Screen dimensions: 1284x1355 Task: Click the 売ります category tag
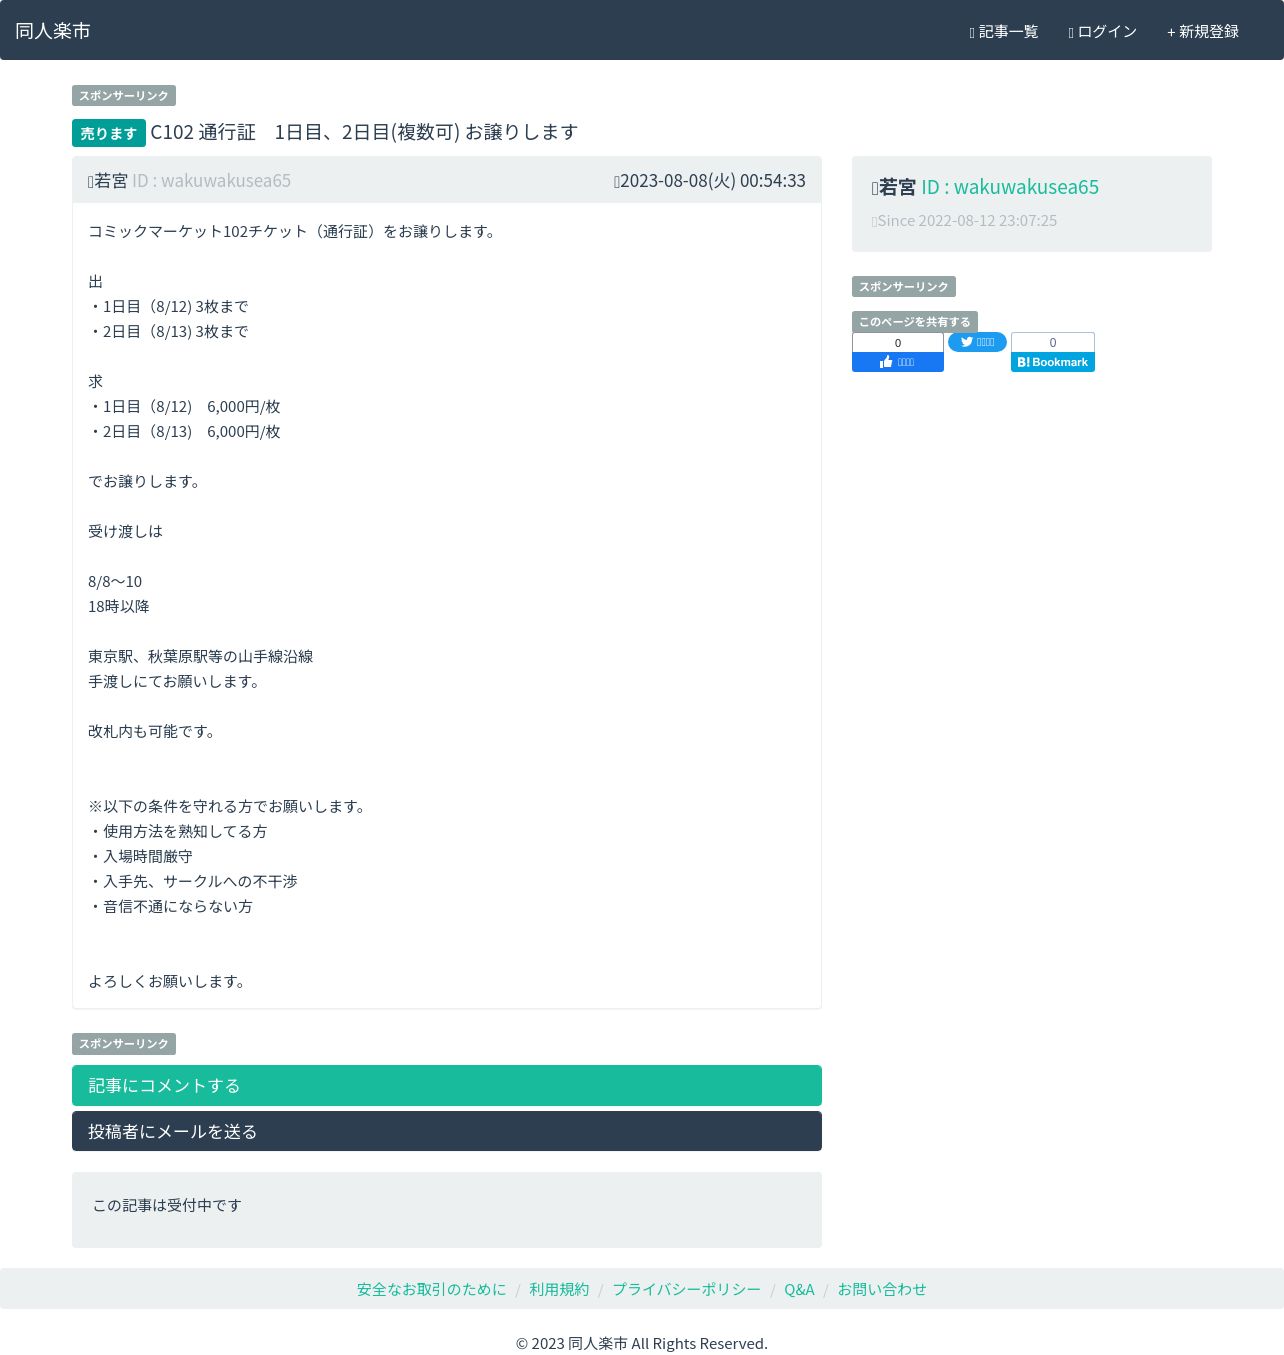coord(109,133)
